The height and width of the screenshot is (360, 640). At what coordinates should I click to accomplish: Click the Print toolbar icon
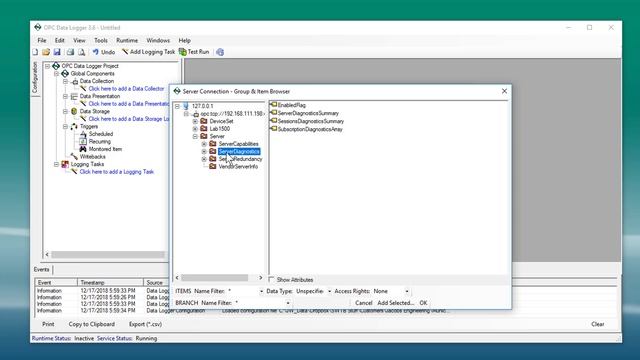click(70, 52)
